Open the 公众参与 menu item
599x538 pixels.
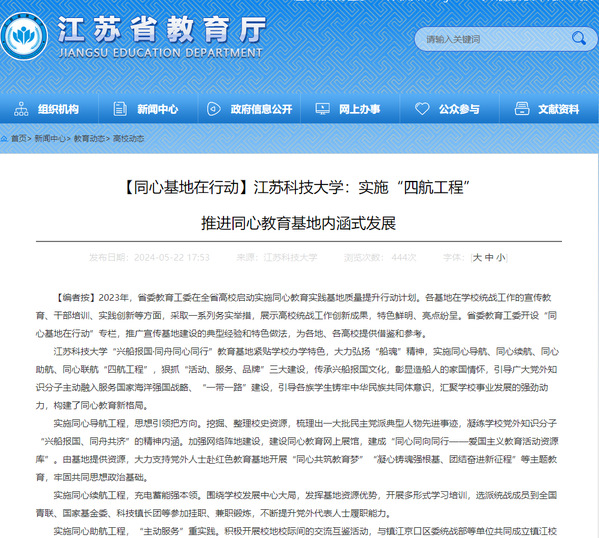459,109
